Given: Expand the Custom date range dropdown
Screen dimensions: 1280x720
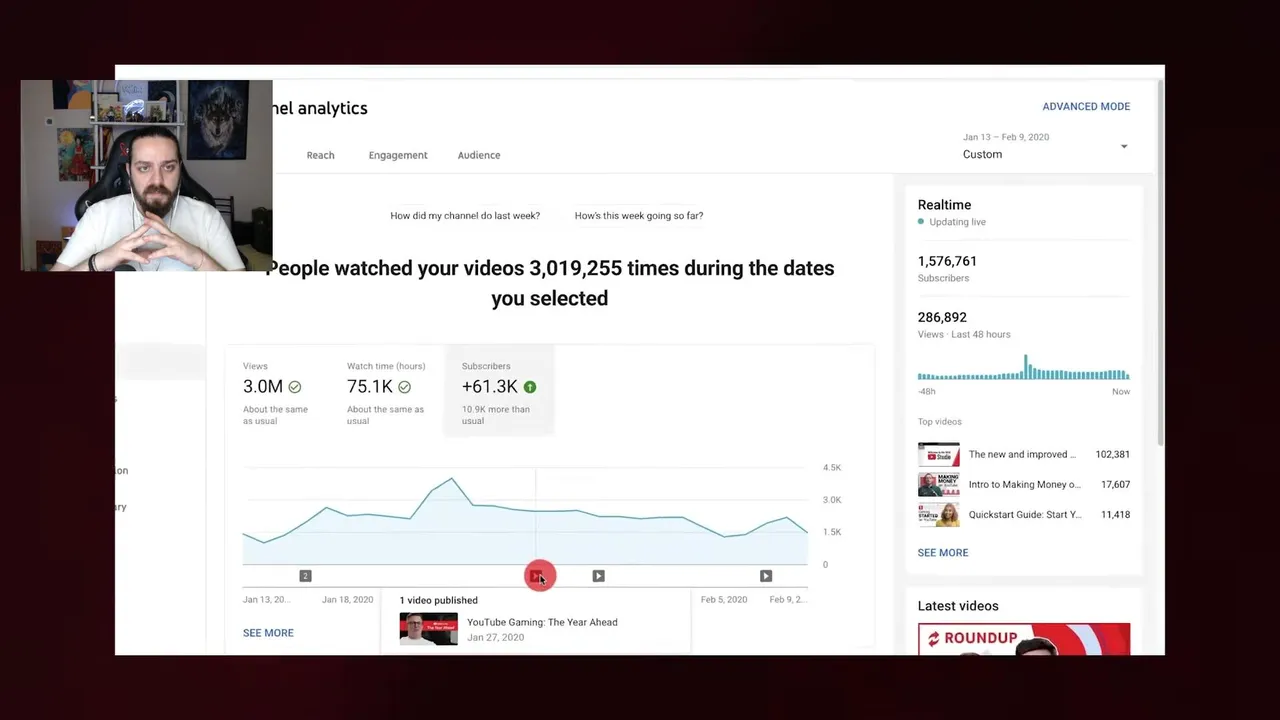Looking at the screenshot, I should (x=1045, y=146).
